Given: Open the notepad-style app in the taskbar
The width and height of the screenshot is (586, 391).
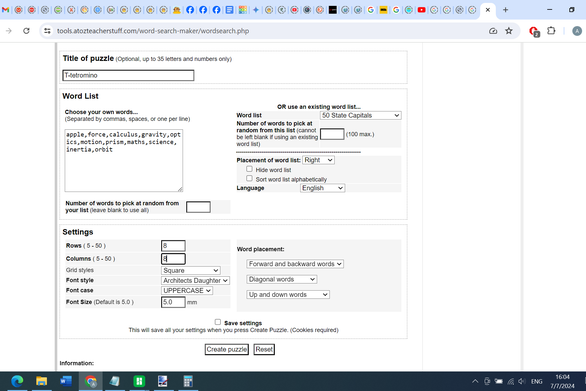Looking at the screenshot, I should click(x=115, y=381).
